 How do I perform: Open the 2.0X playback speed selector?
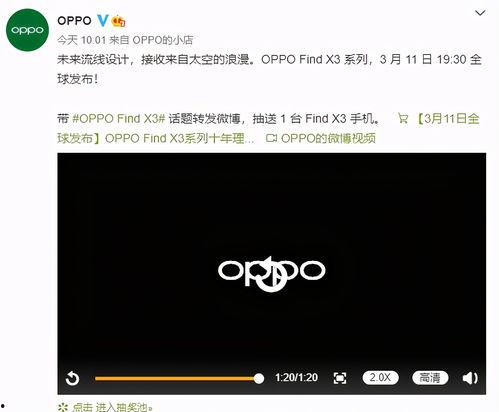click(x=380, y=378)
